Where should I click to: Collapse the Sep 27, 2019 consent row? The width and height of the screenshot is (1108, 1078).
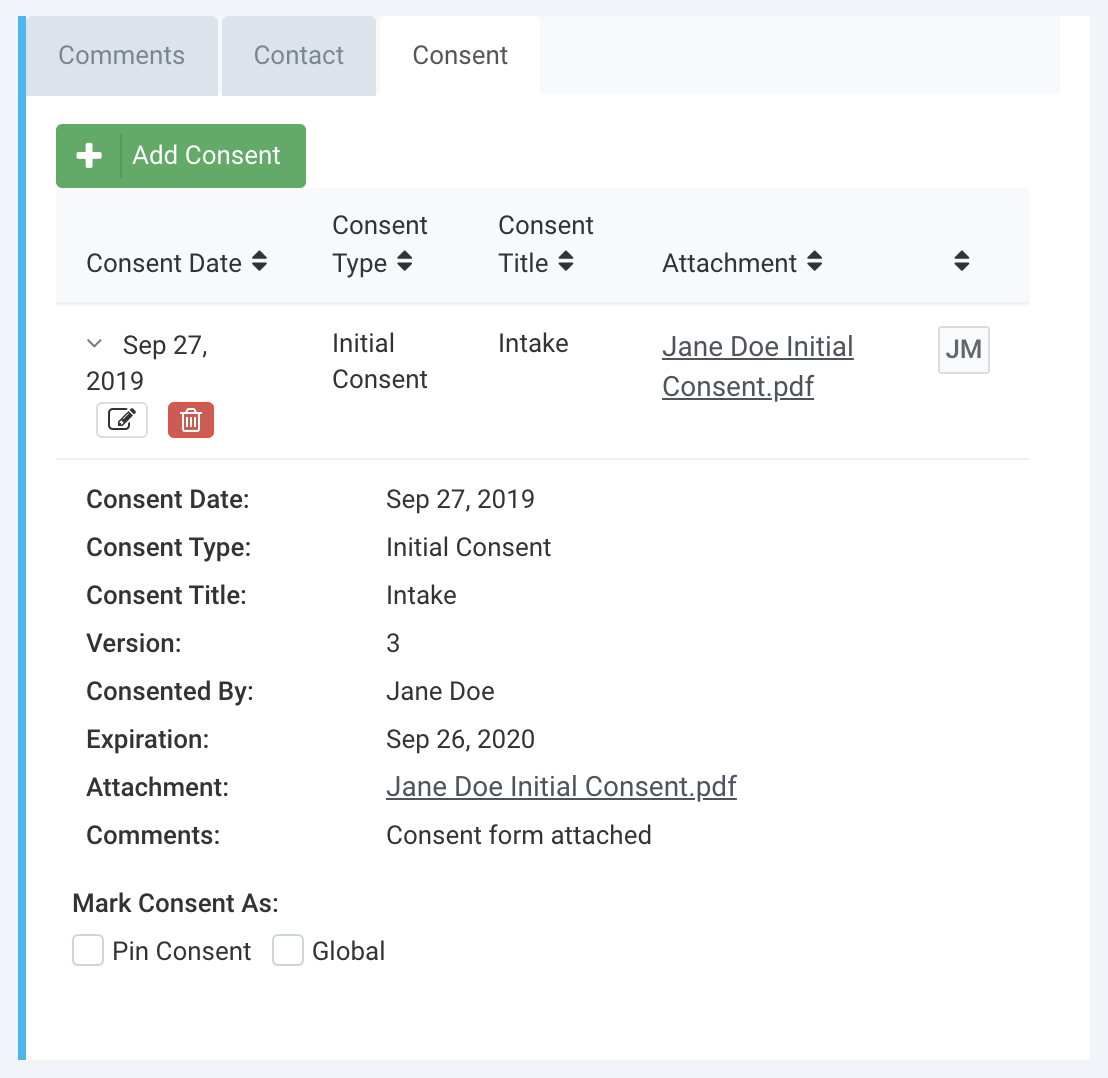pyautogui.click(x=95, y=345)
